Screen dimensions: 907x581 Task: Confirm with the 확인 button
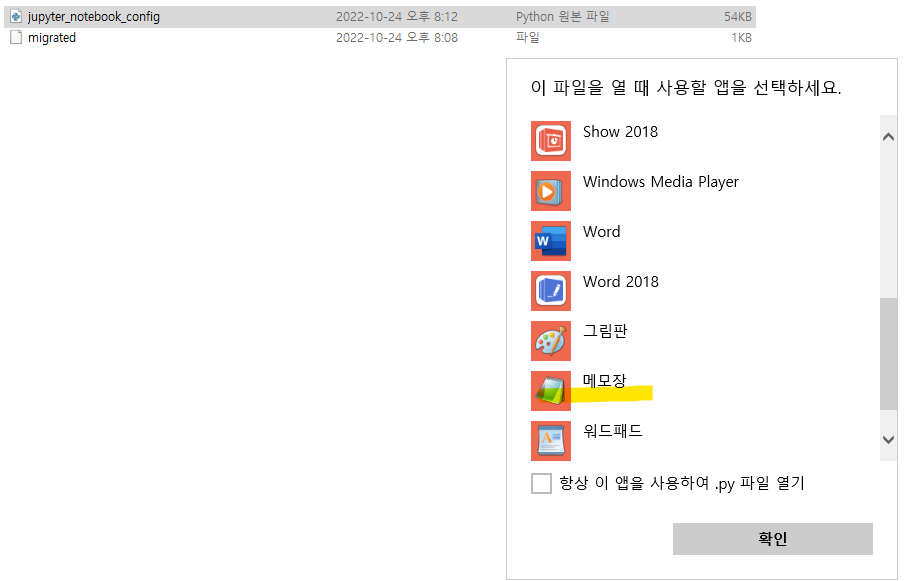(772, 539)
